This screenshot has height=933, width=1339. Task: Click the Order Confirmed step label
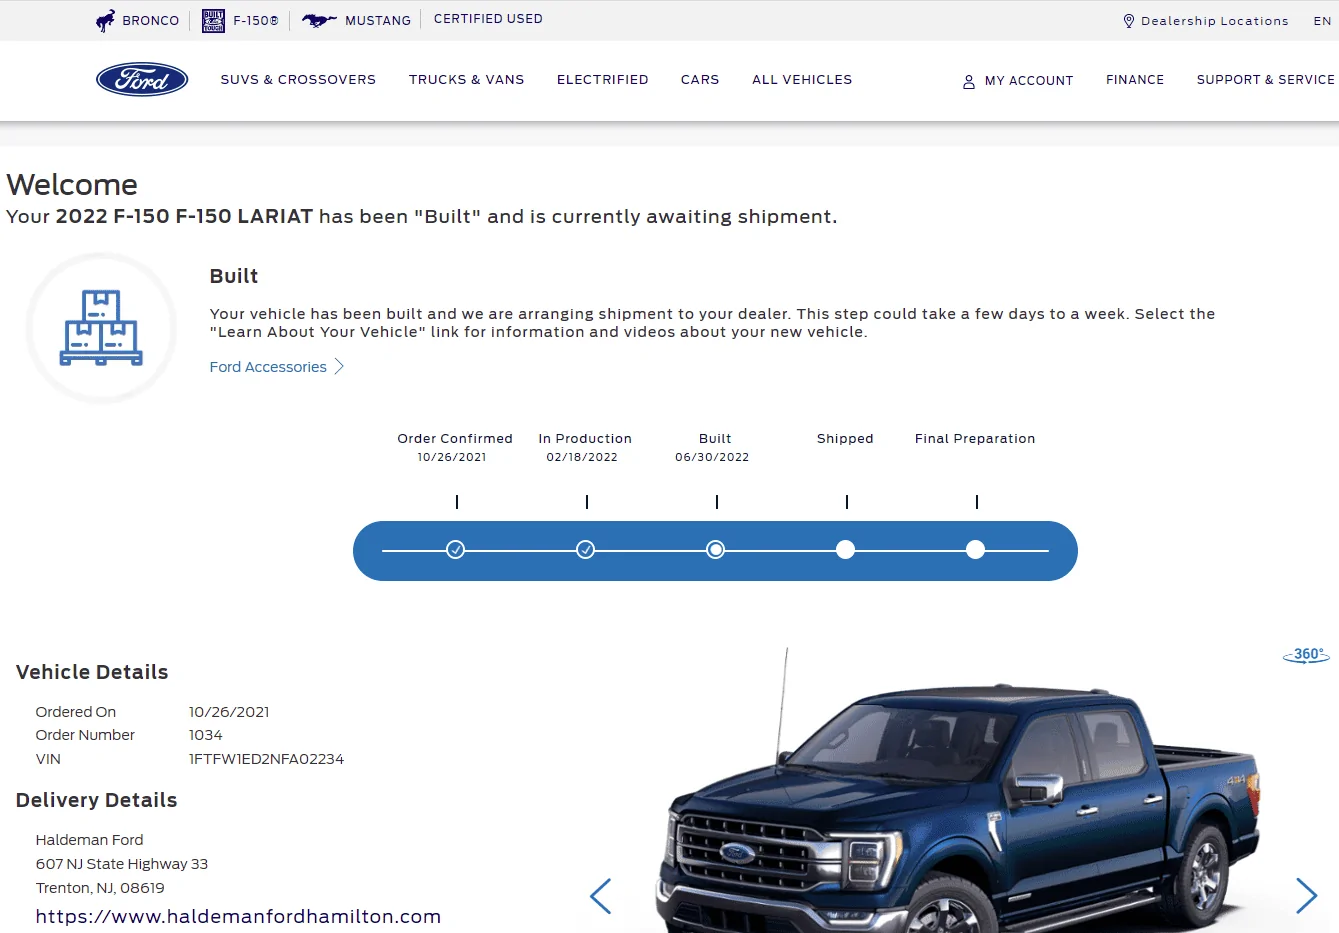(x=455, y=439)
